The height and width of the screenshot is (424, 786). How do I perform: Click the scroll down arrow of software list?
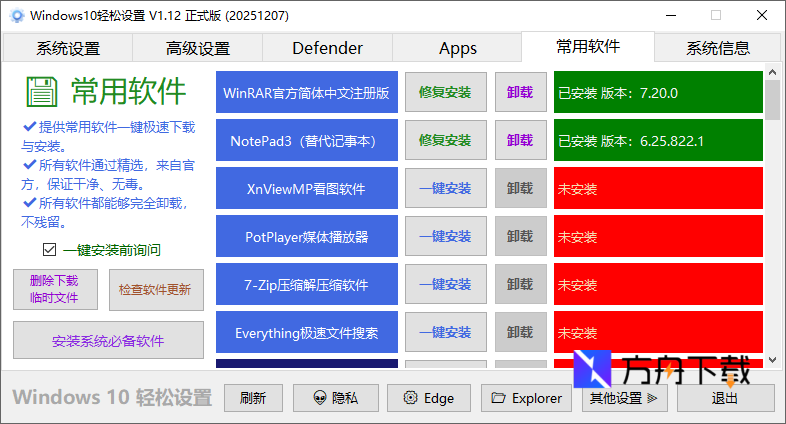point(772,360)
